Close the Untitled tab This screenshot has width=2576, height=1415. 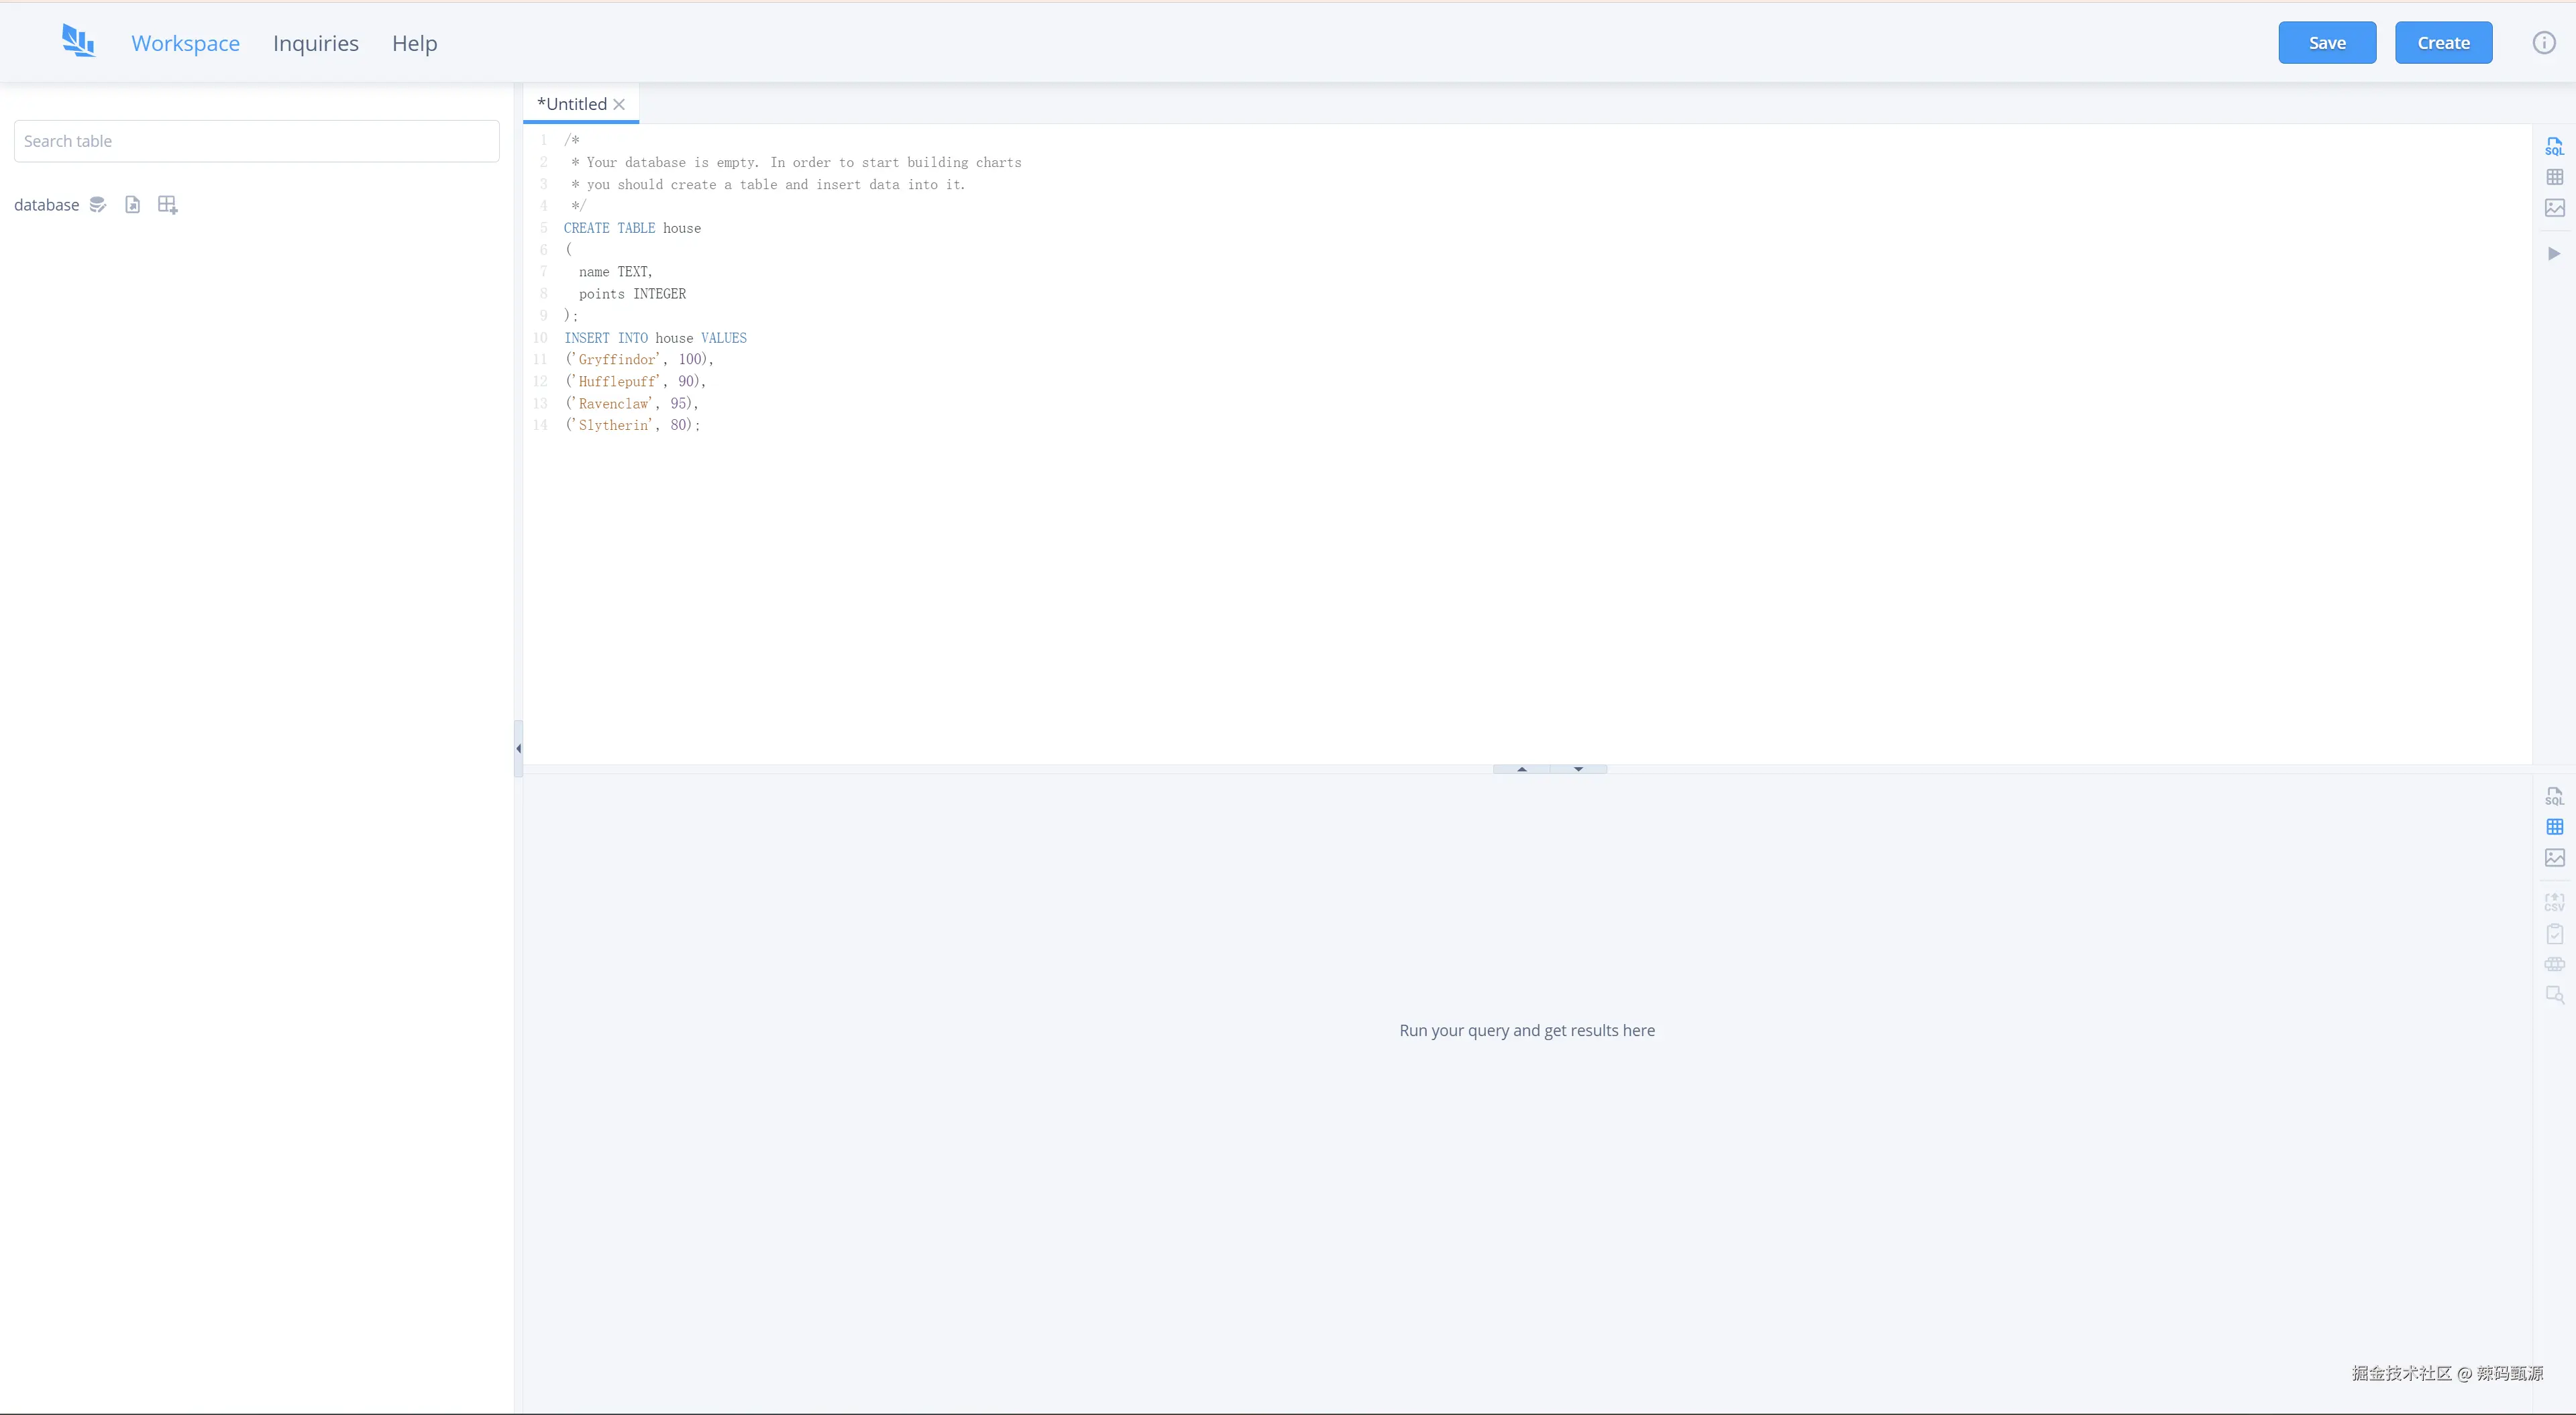[x=619, y=104]
